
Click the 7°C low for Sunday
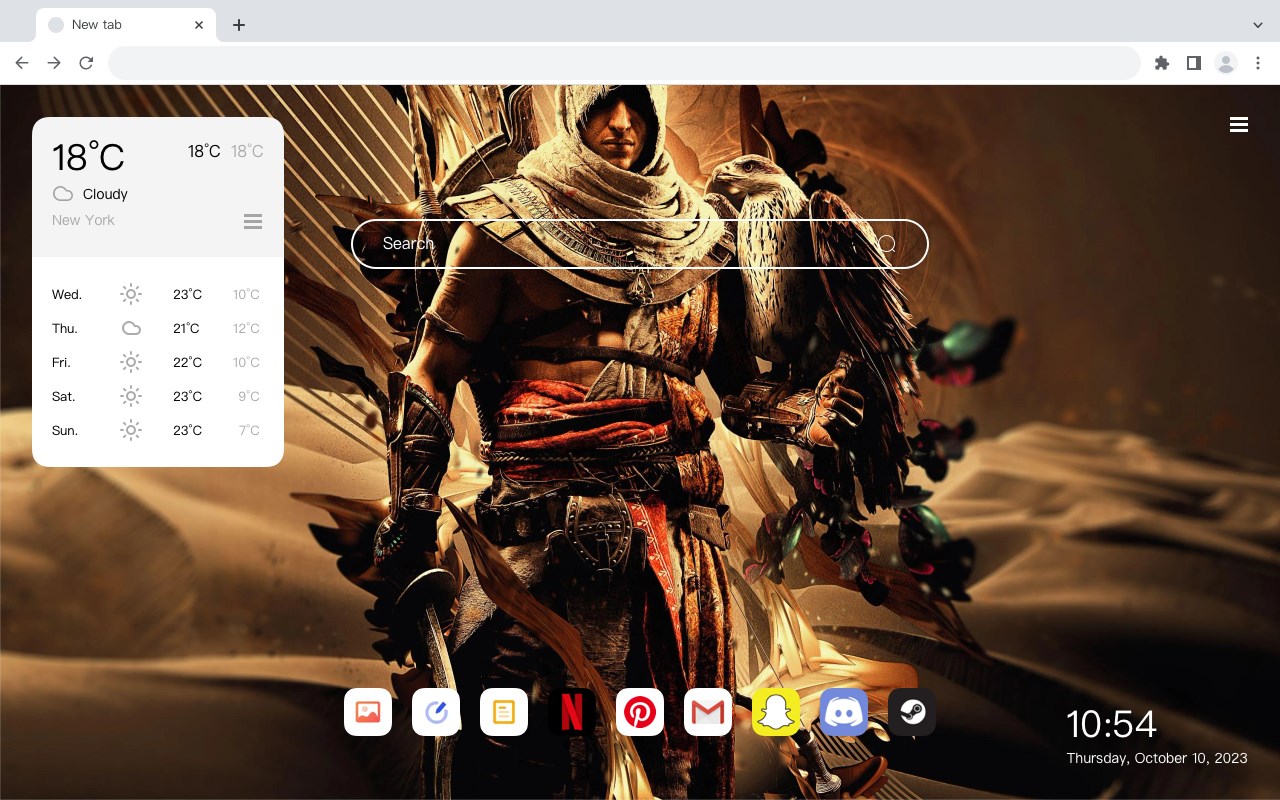[x=249, y=430]
